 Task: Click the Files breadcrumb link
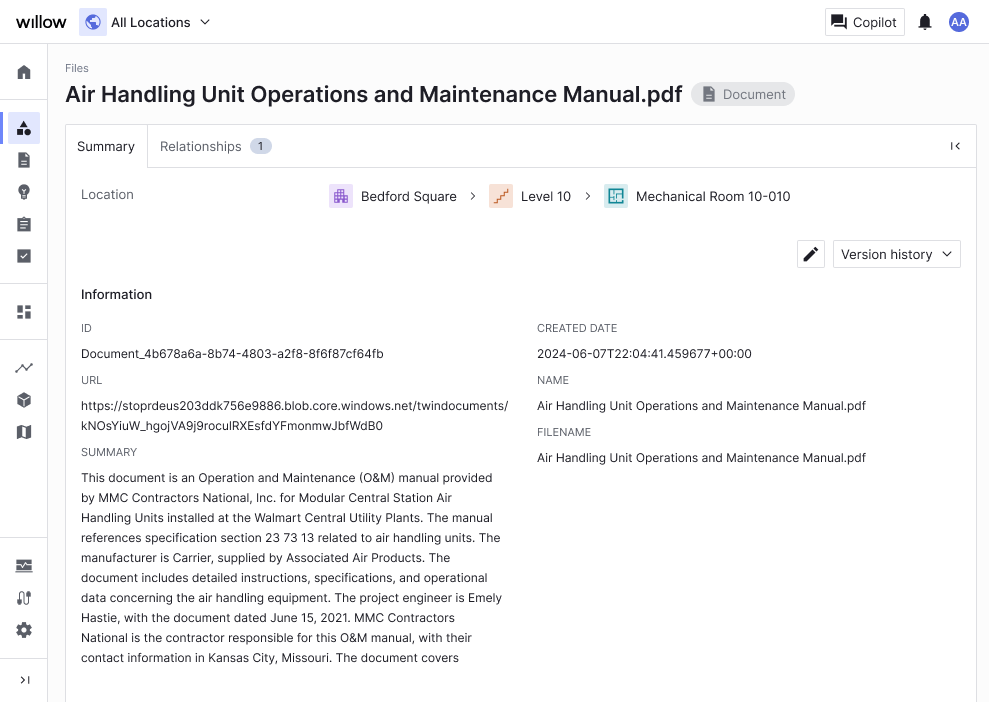click(77, 68)
